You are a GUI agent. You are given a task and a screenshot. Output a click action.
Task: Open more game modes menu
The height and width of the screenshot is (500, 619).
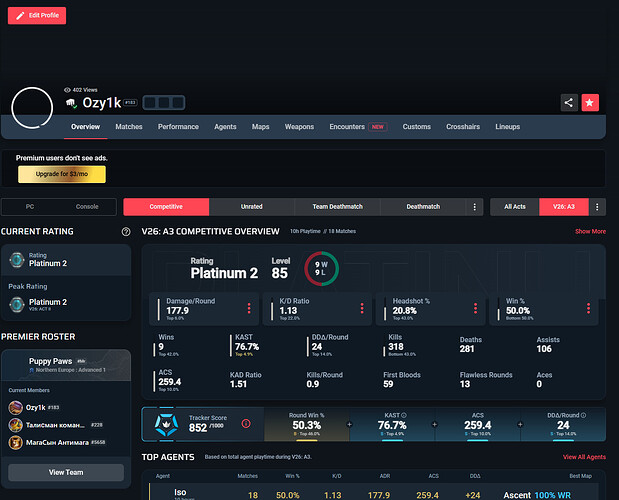pyautogui.click(x=475, y=207)
